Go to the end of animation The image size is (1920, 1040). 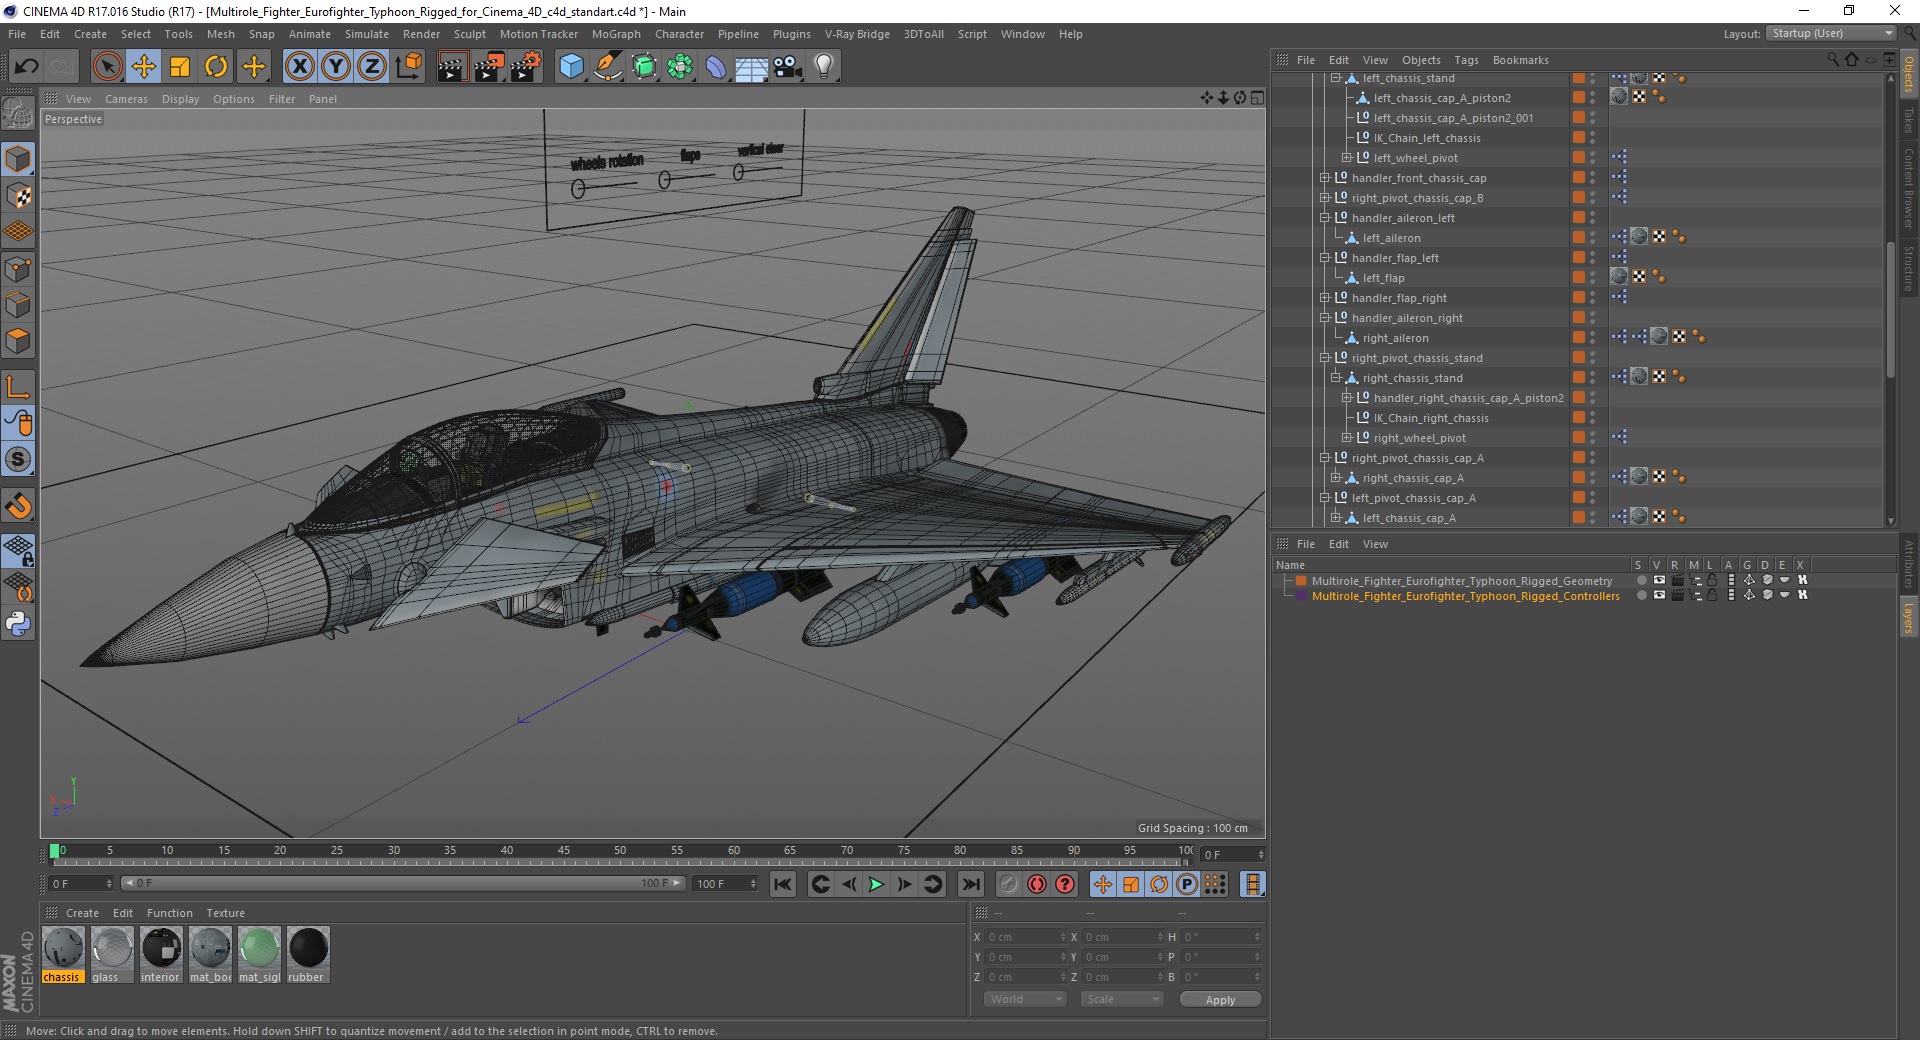(x=970, y=884)
